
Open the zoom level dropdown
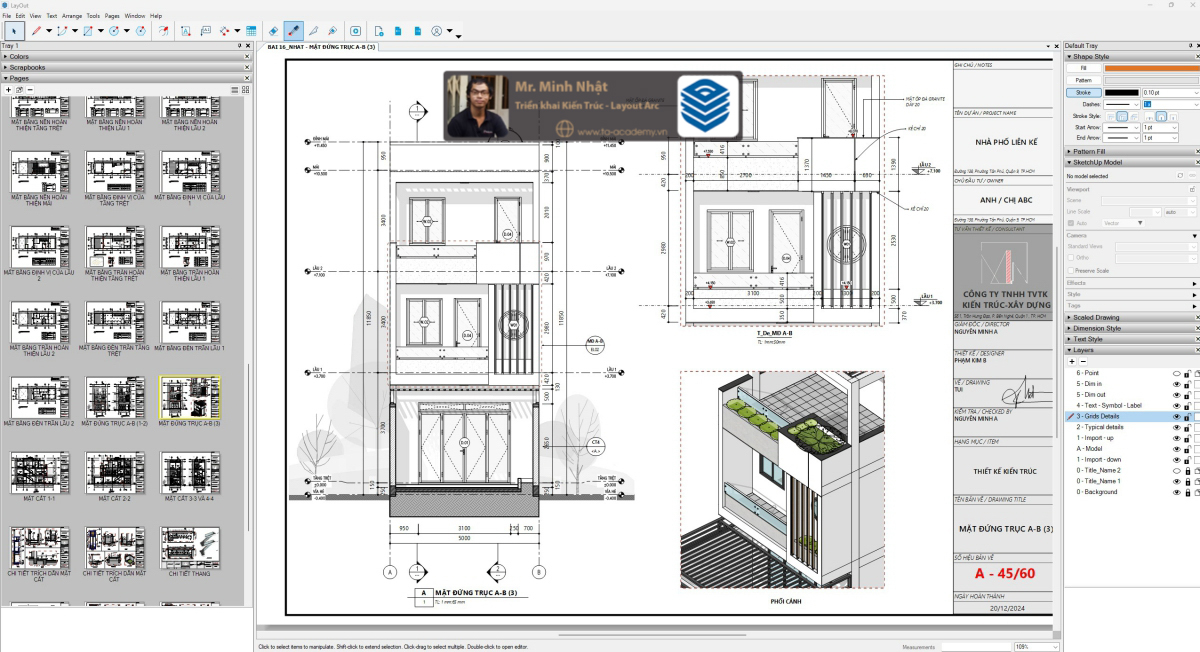[x=1056, y=647]
